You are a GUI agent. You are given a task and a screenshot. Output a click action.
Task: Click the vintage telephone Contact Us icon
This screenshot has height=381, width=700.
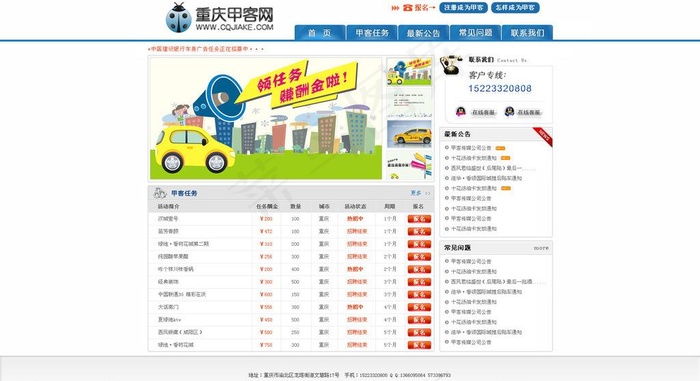[x=451, y=64]
